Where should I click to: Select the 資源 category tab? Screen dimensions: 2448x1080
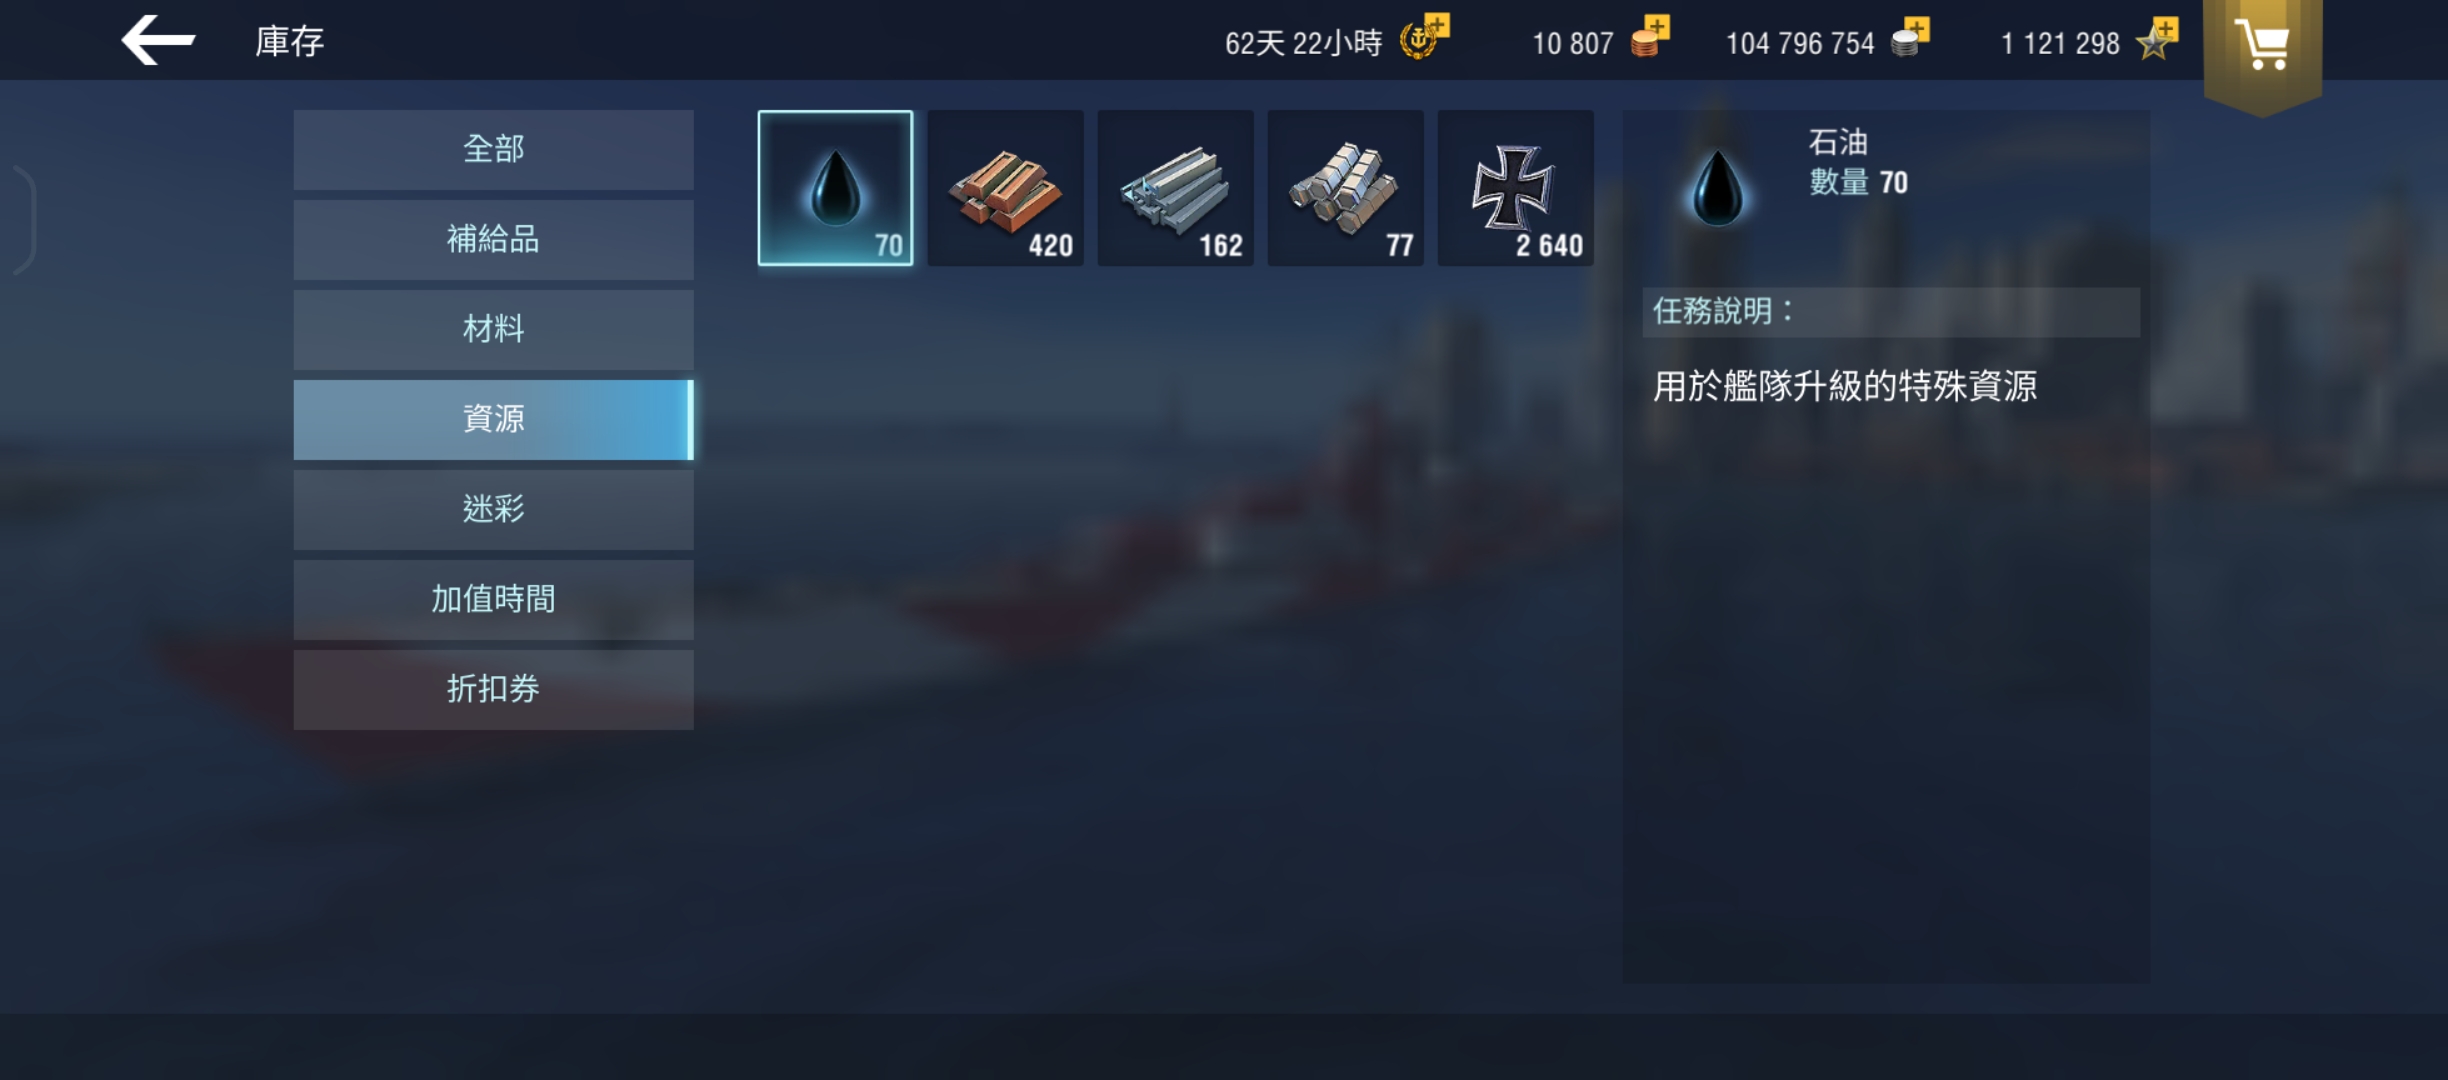[x=493, y=420]
